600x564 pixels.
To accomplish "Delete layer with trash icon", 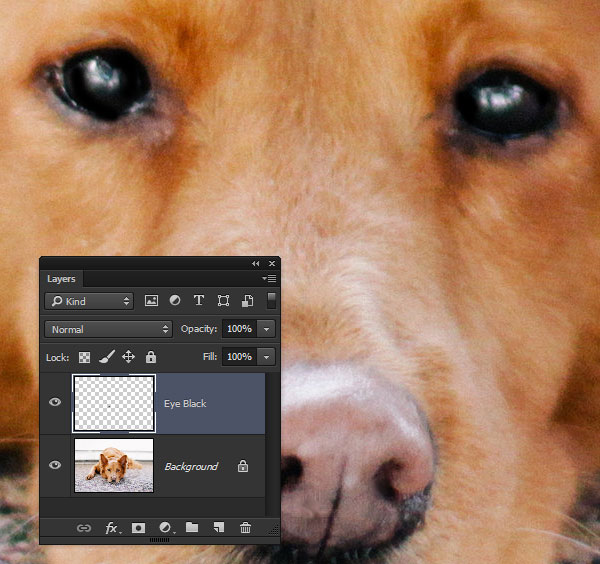I will (245, 528).
